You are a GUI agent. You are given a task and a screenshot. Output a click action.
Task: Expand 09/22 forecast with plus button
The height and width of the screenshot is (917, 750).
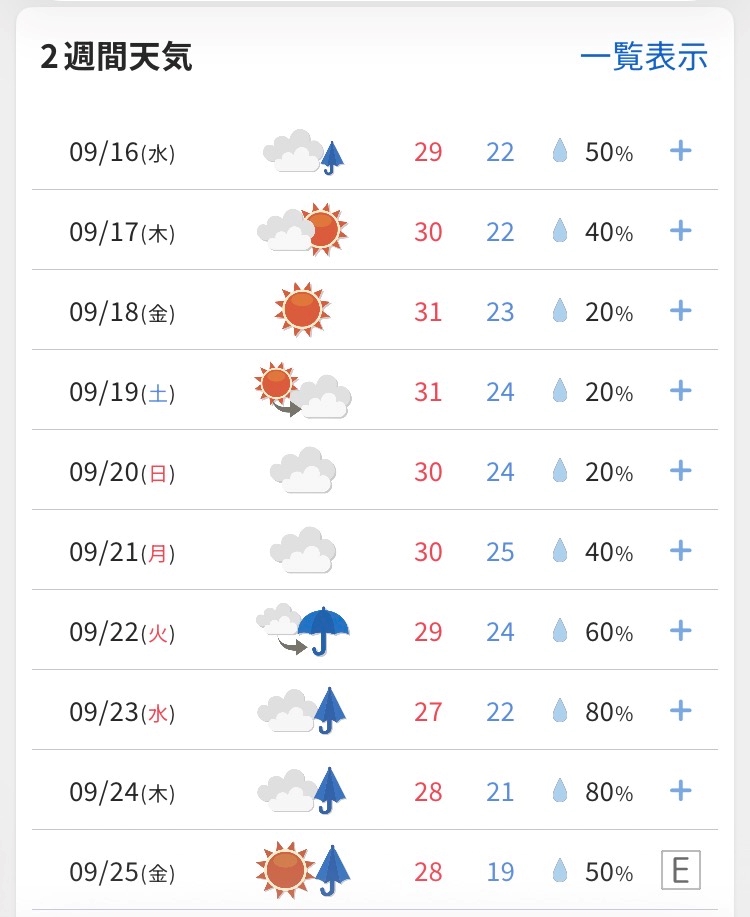(680, 630)
